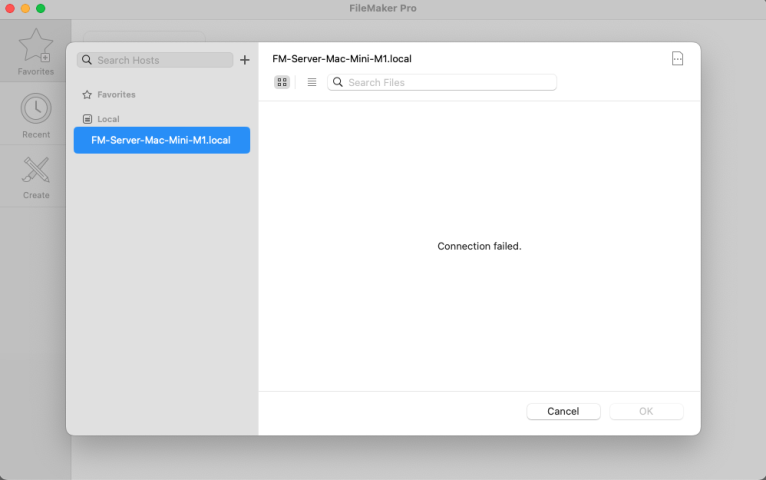Close the FileMaker Pro window
766x480 pixels.
(x=10, y=8)
